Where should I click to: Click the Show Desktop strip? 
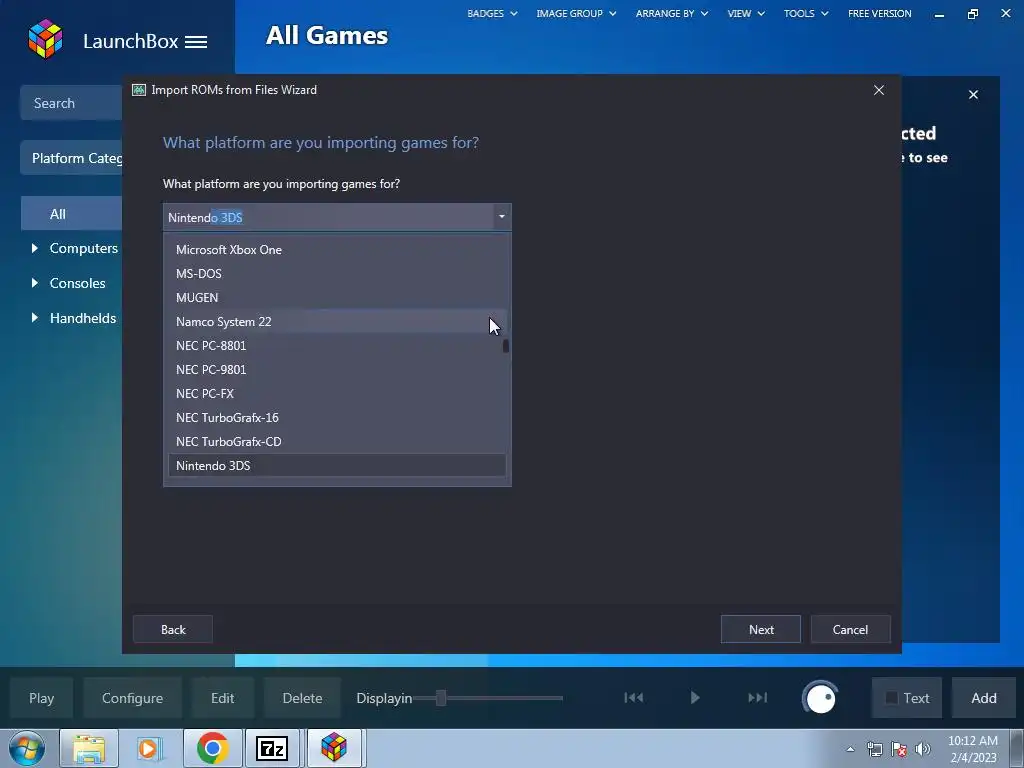click(x=1017, y=749)
